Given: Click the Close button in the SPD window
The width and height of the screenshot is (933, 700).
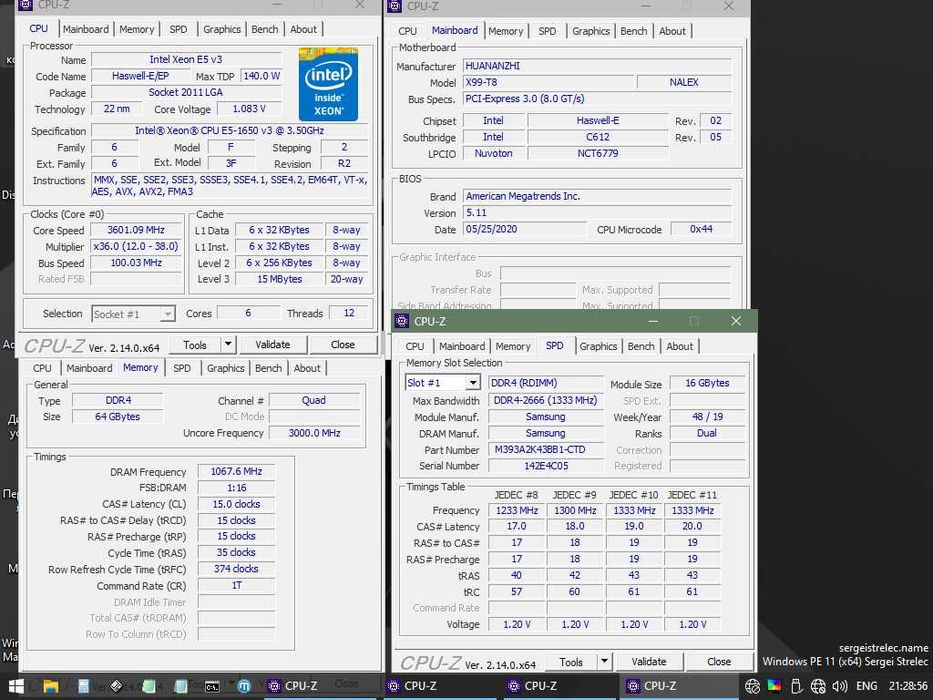Looking at the screenshot, I should click(719, 661).
